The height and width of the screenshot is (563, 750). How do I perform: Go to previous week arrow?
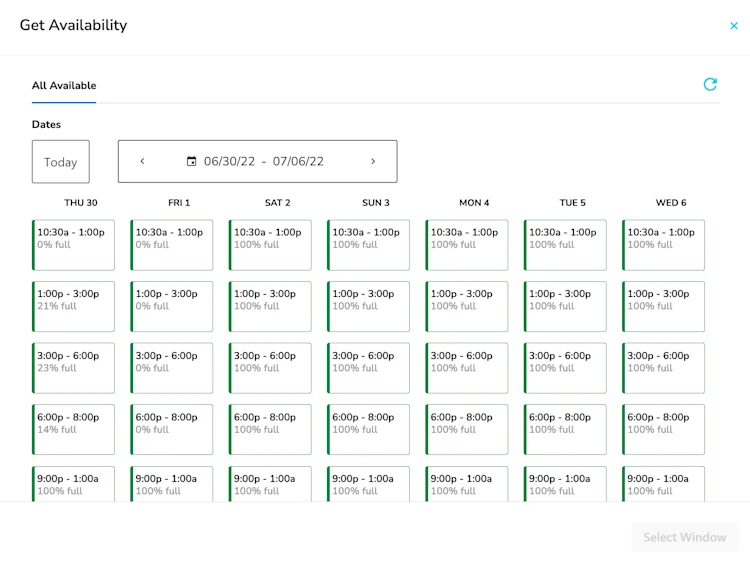142,161
